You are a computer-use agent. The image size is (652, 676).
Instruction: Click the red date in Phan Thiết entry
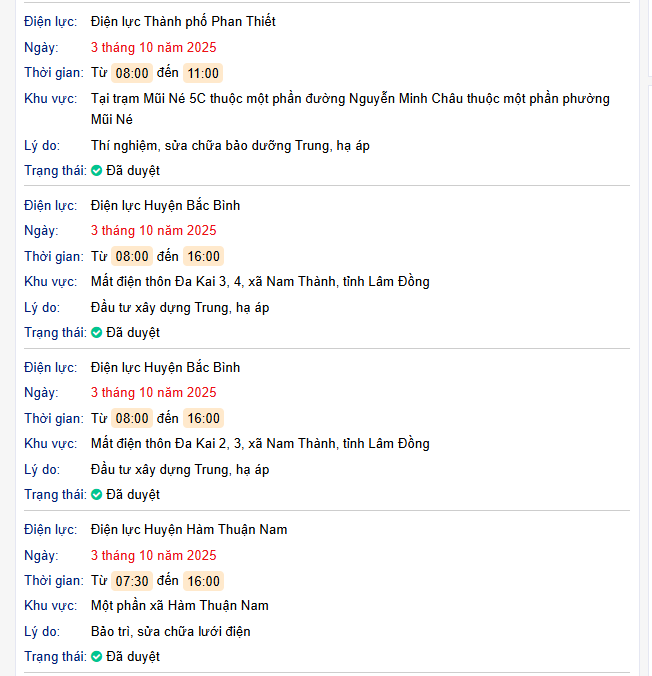tap(153, 47)
